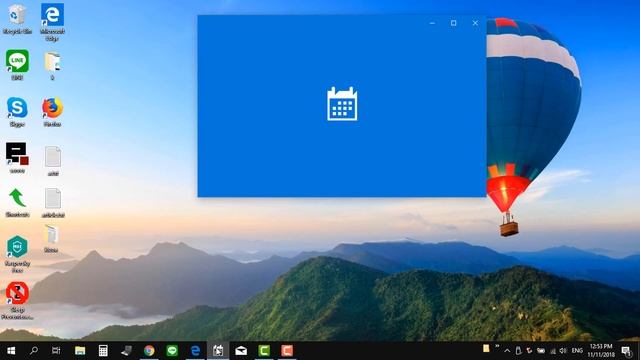Screen dimensions: 640x360
Task: Open Mail app from taskbar
Action: tap(241, 351)
